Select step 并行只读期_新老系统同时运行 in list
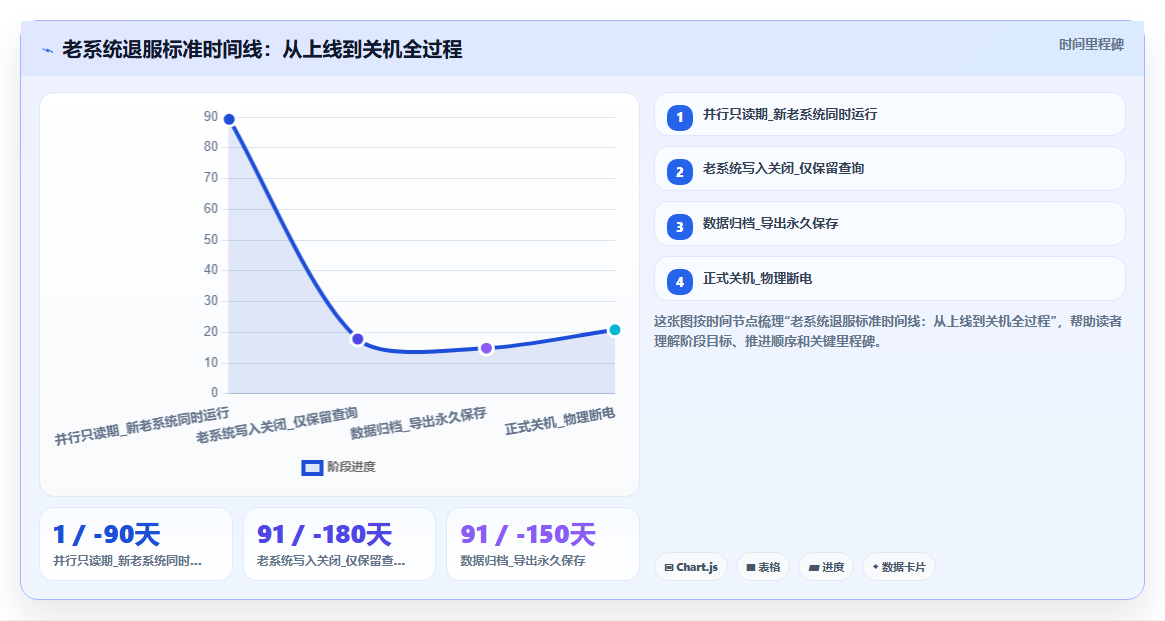Image resolution: width=1165 pixels, height=621 pixels. click(889, 114)
